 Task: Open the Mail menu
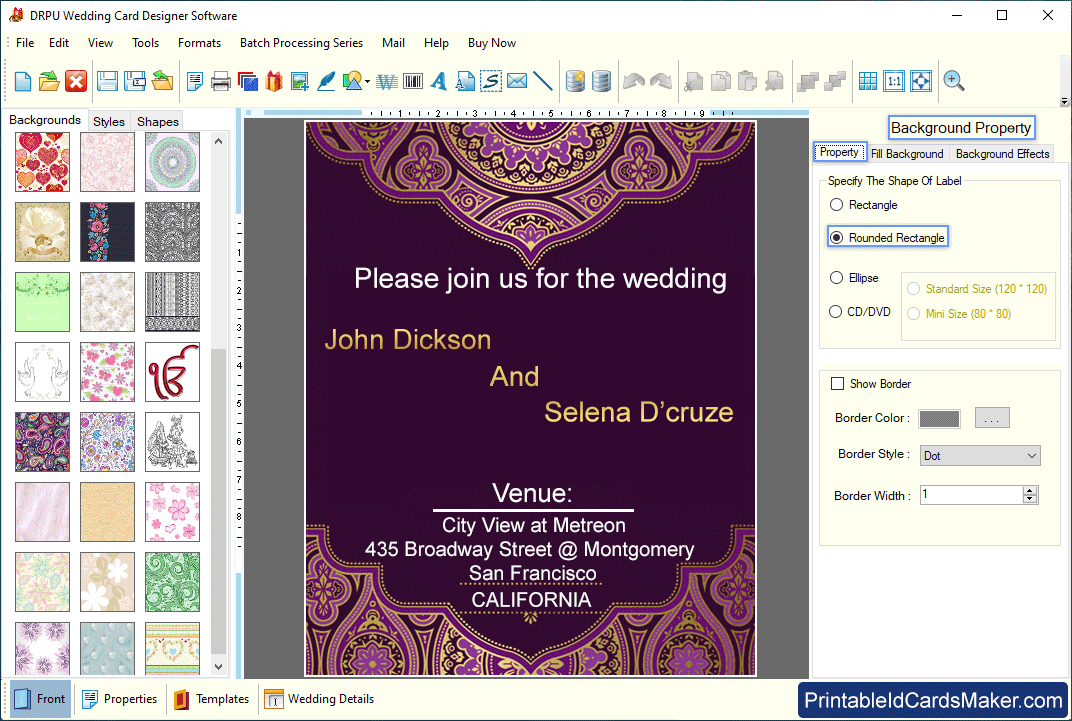tap(393, 43)
